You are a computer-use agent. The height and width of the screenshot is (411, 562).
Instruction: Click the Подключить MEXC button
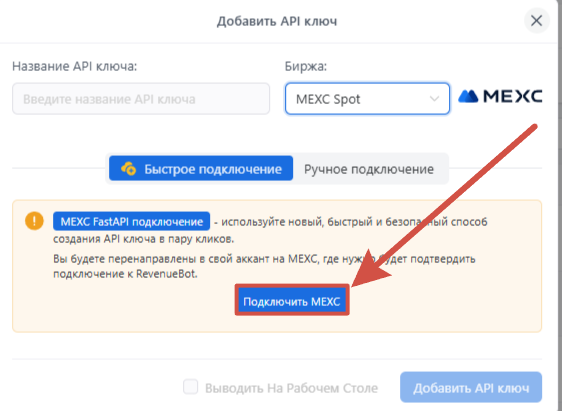[x=292, y=301]
